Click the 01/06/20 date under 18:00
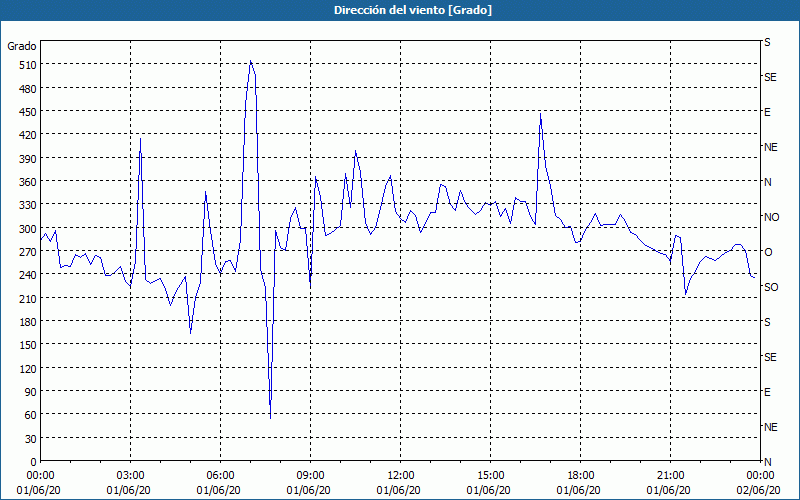This screenshot has width=800, height=500. coord(579,490)
